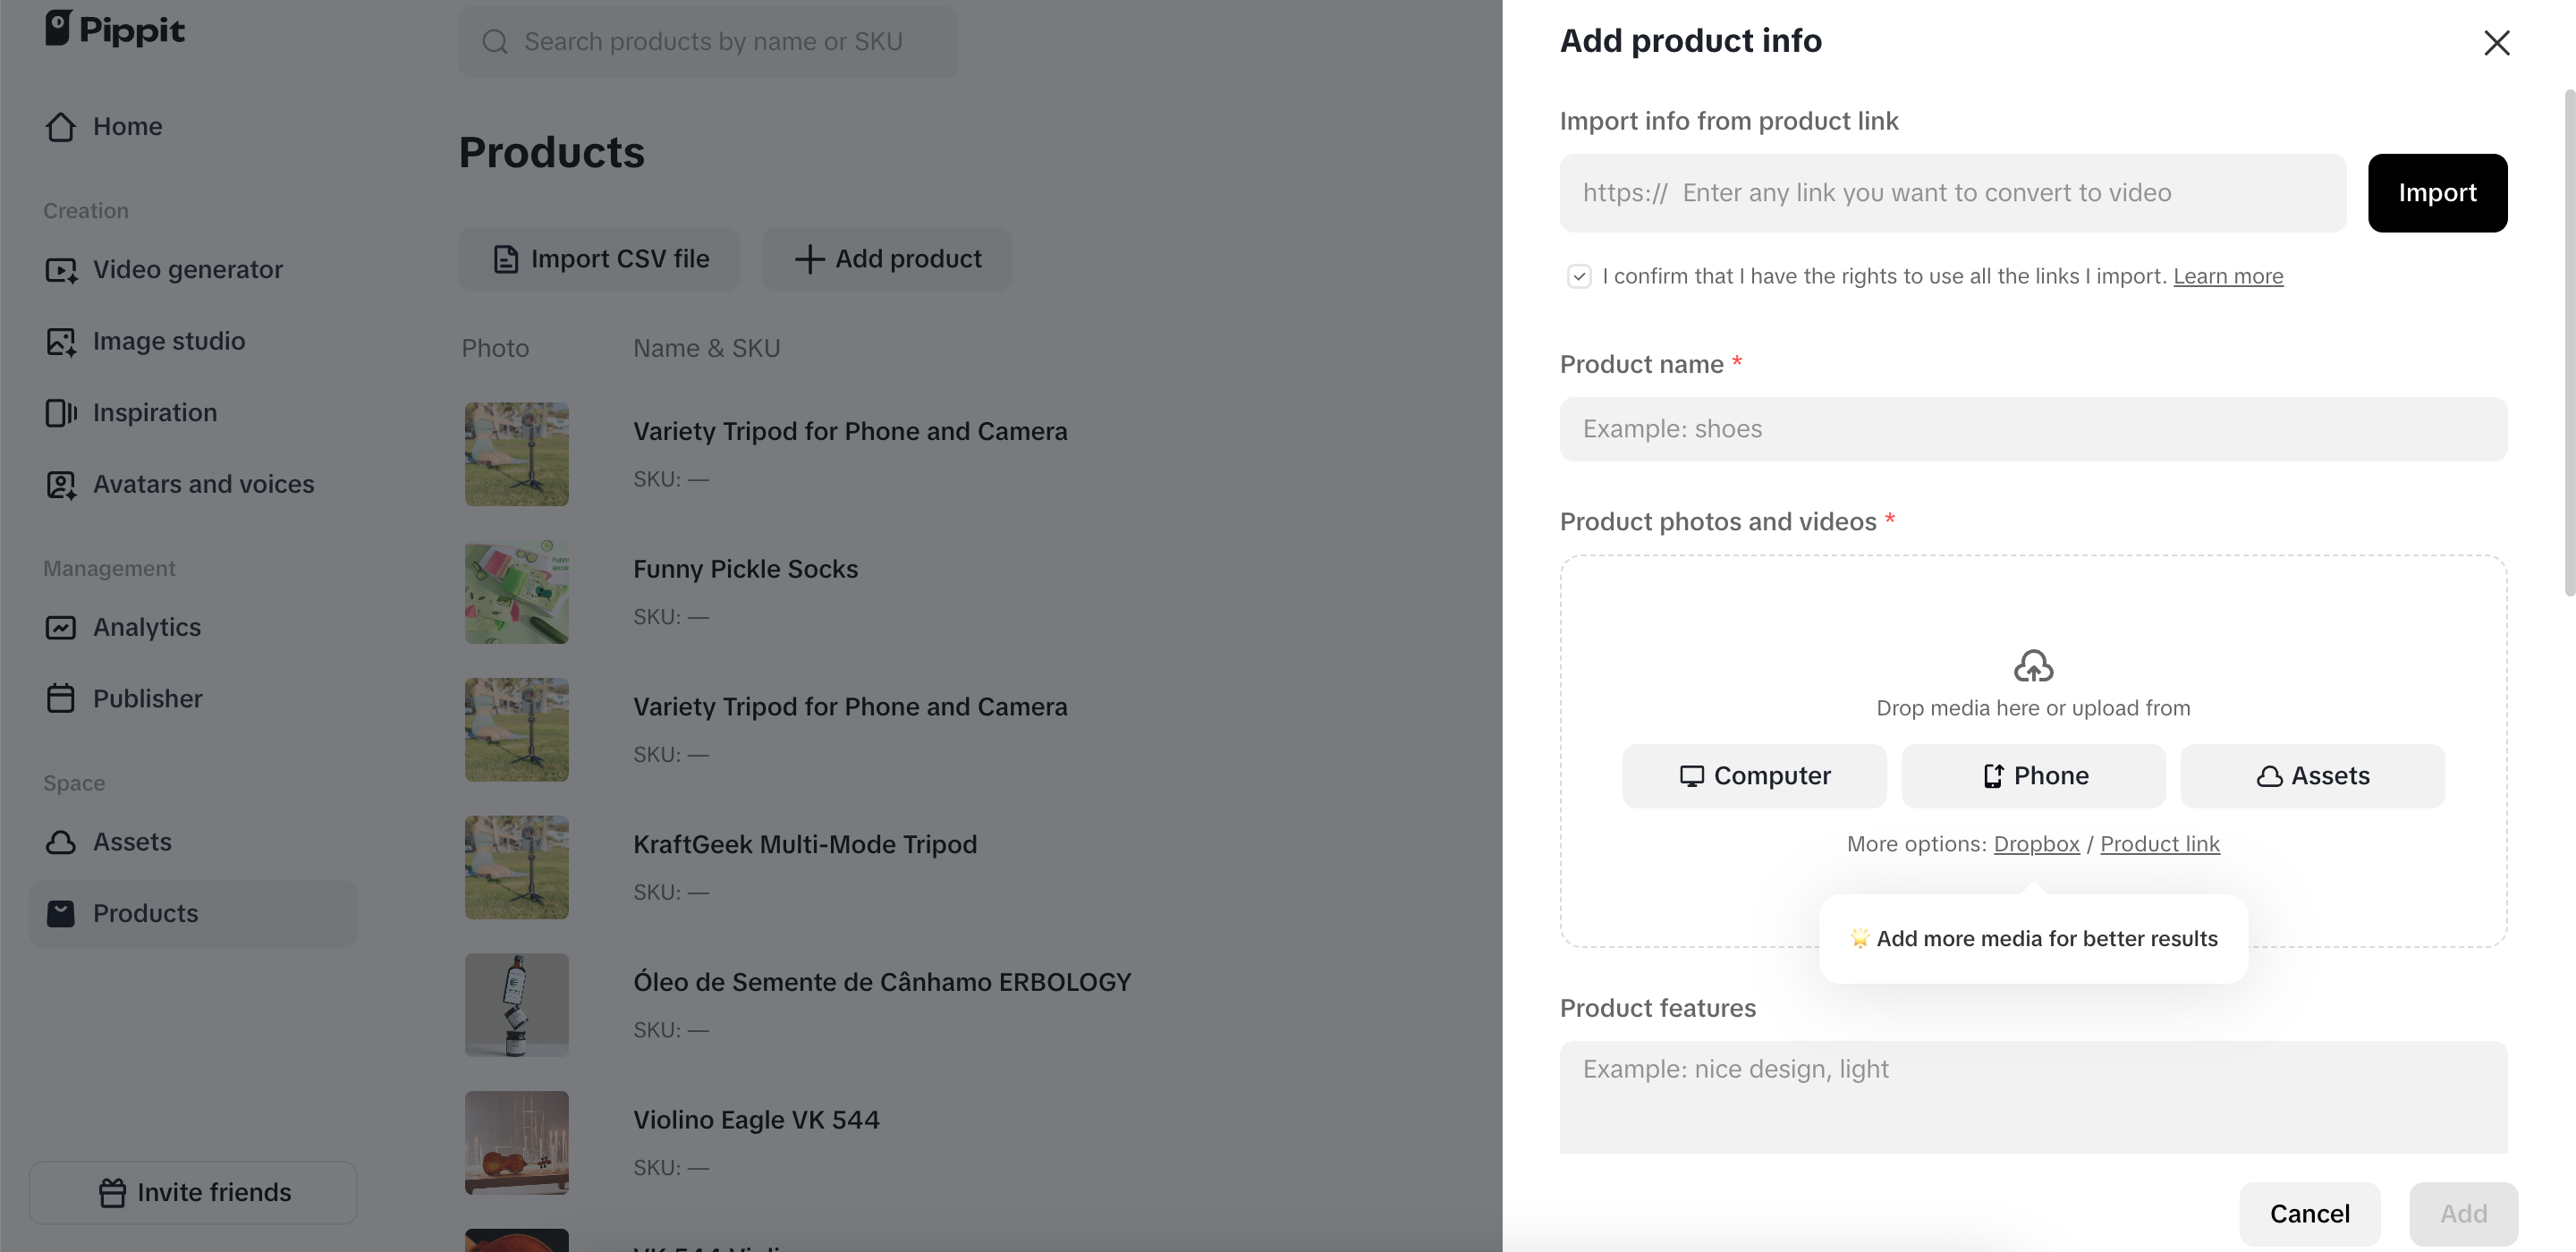Image resolution: width=2576 pixels, height=1252 pixels.
Task: Upload media from Computer
Action: click(x=1752, y=775)
